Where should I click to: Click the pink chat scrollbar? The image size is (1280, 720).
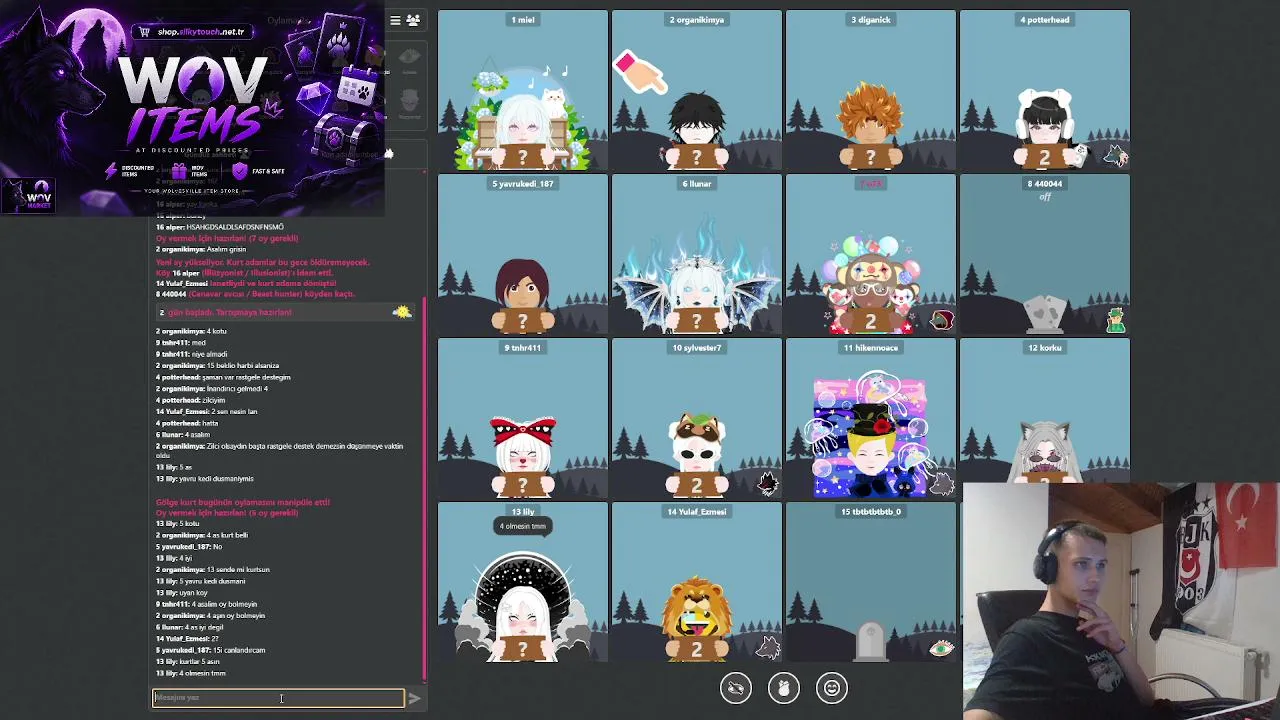[425, 490]
